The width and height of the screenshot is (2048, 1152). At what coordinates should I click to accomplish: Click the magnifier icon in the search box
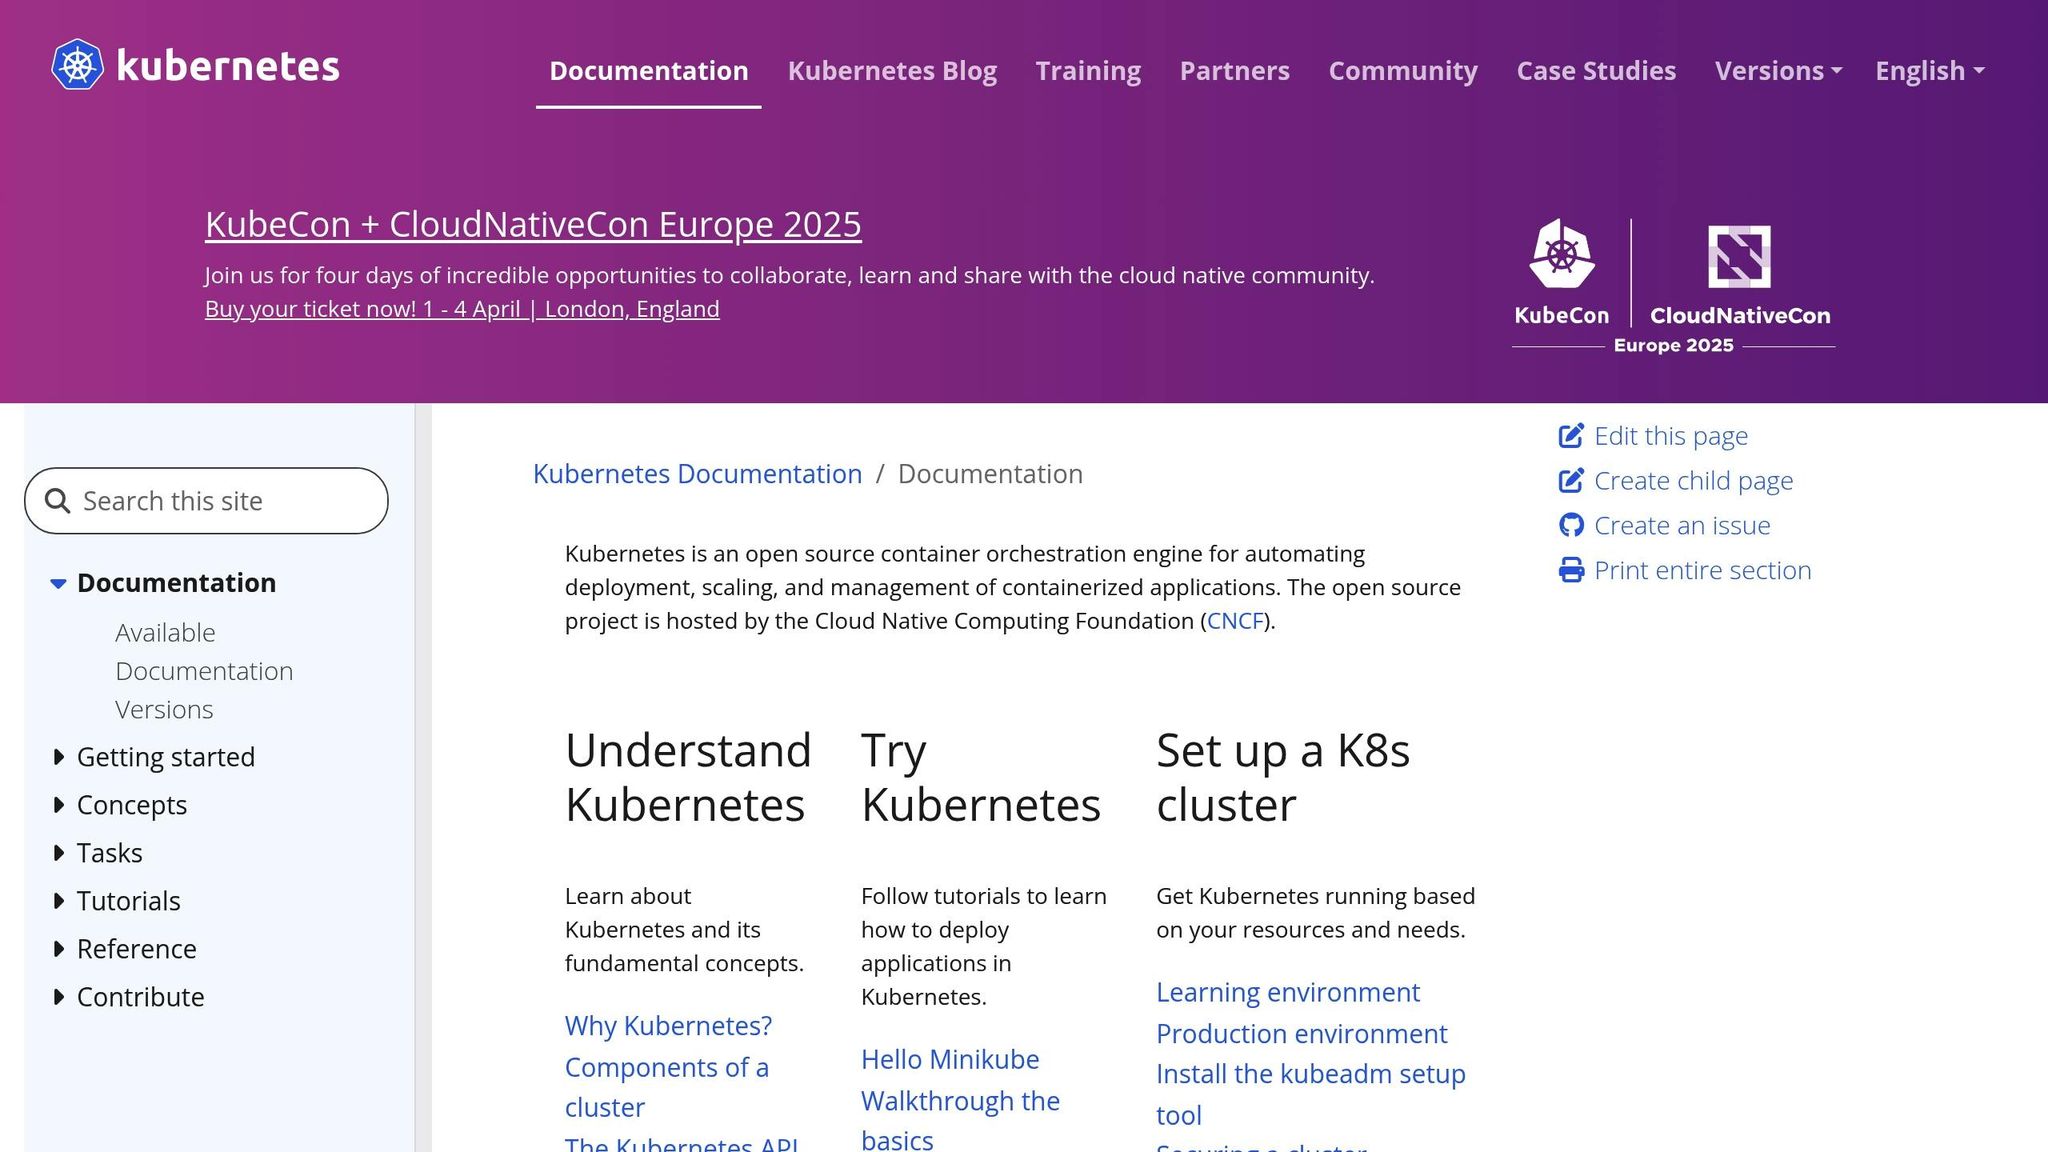click(x=57, y=500)
